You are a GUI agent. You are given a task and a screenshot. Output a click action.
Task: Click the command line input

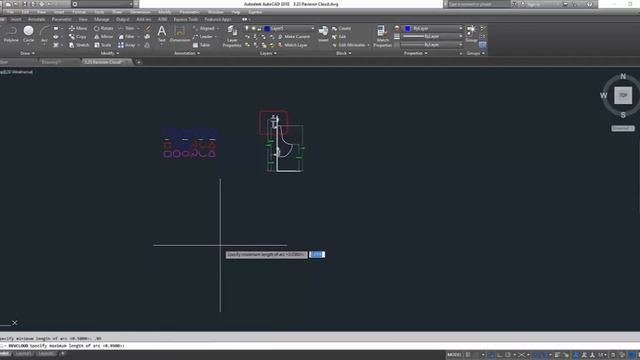click(320, 346)
